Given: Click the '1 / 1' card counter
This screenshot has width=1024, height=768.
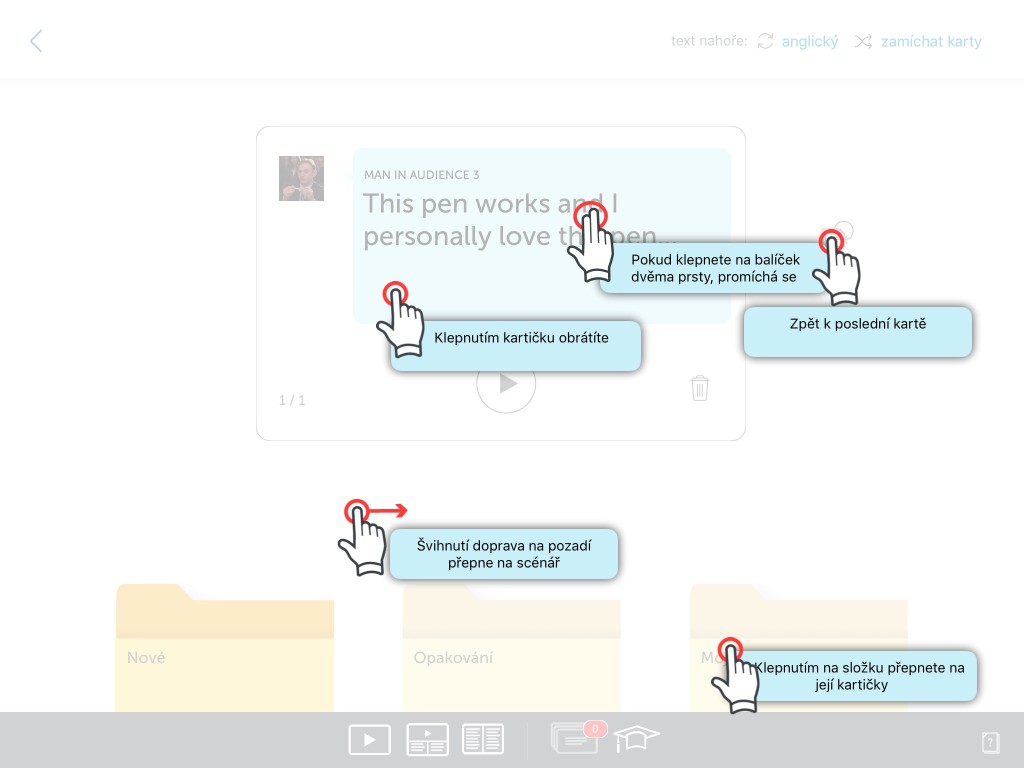Looking at the screenshot, I should [x=292, y=400].
